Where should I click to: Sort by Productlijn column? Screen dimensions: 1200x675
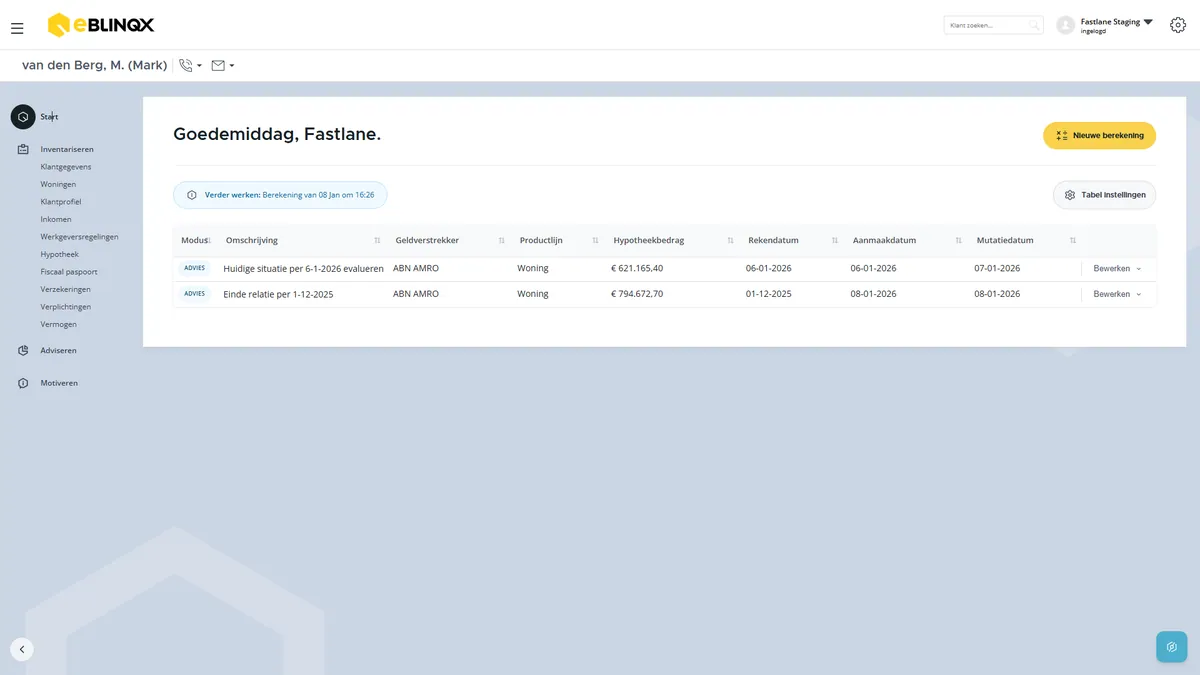pyautogui.click(x=595, y=241)
